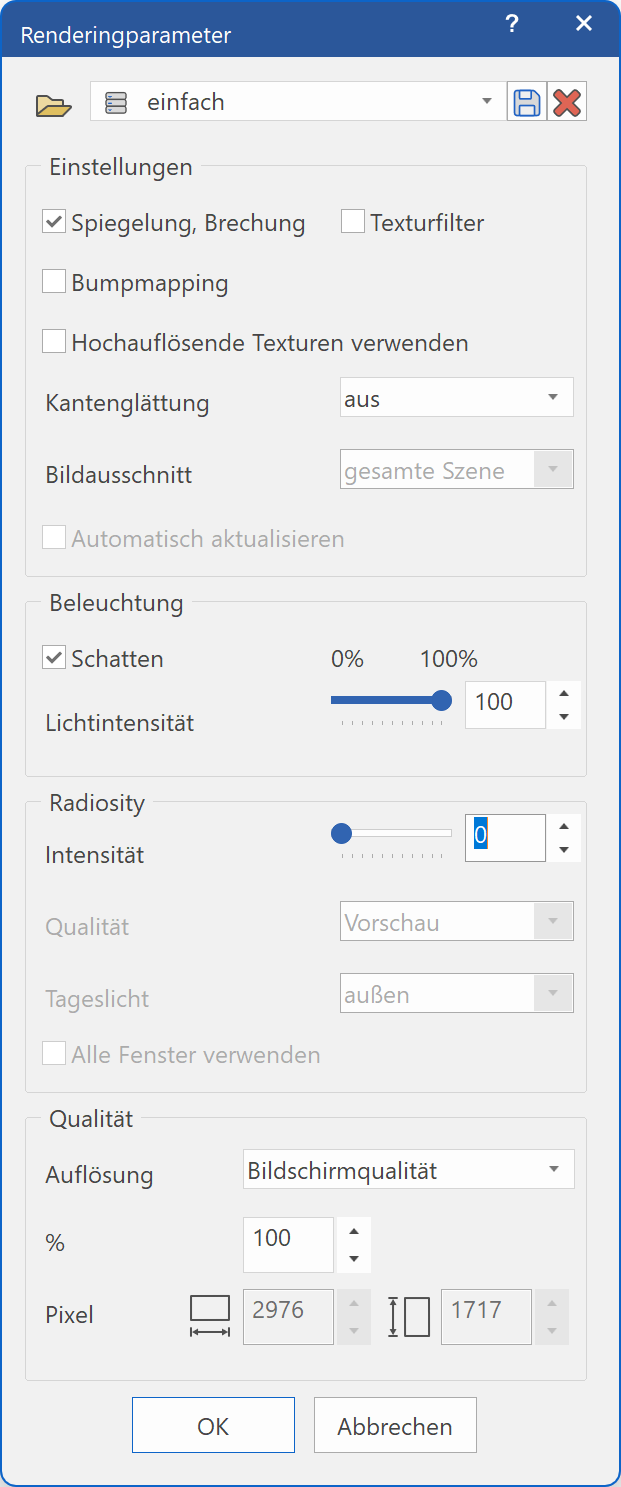
Task: Open dialog help via the question mark icon
Action: (x=512, y=23)
